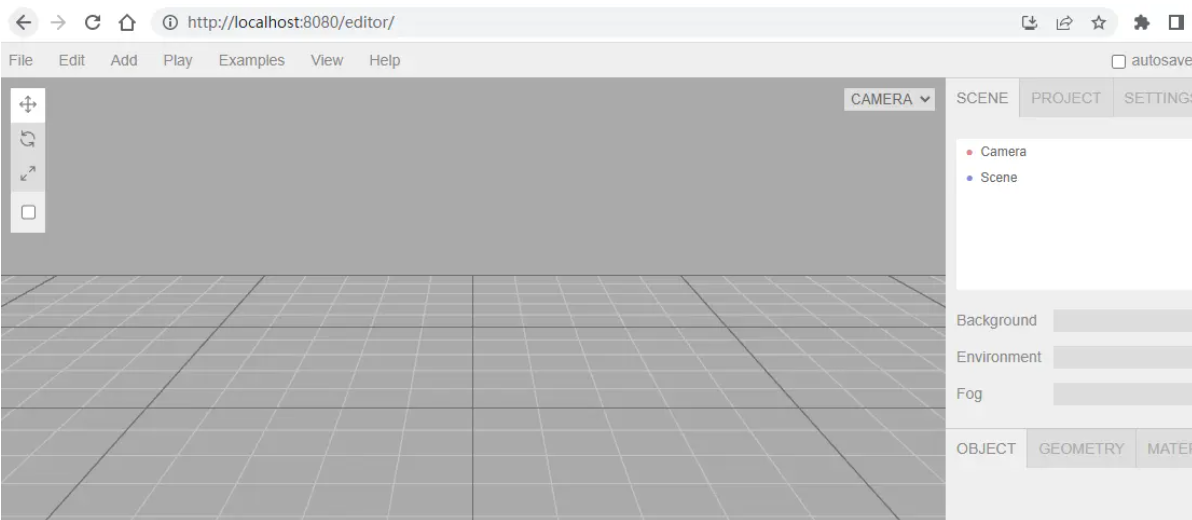Open the Edit menu
The width and height of the screenshot is (1192, 520).
point(71,60)
